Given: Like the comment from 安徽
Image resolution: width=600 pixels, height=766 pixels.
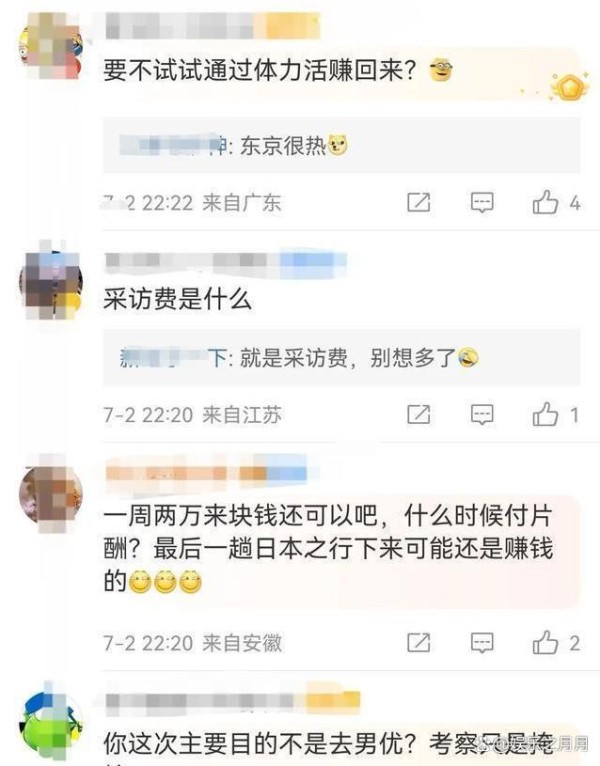Looking at the screenshot, I should [545, 642].
